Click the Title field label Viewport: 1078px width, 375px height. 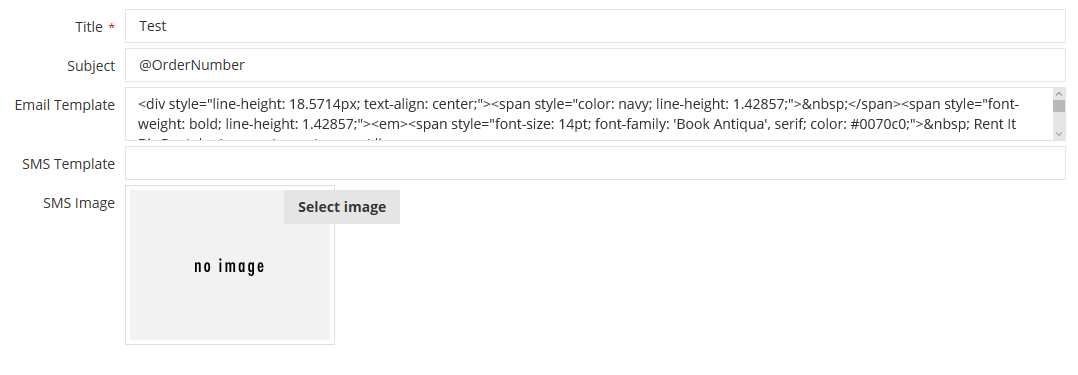click(89, 27)
